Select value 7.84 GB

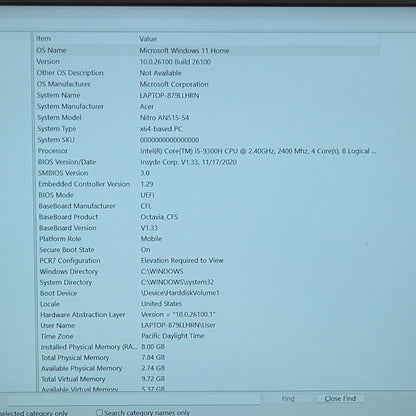point(153,357)
